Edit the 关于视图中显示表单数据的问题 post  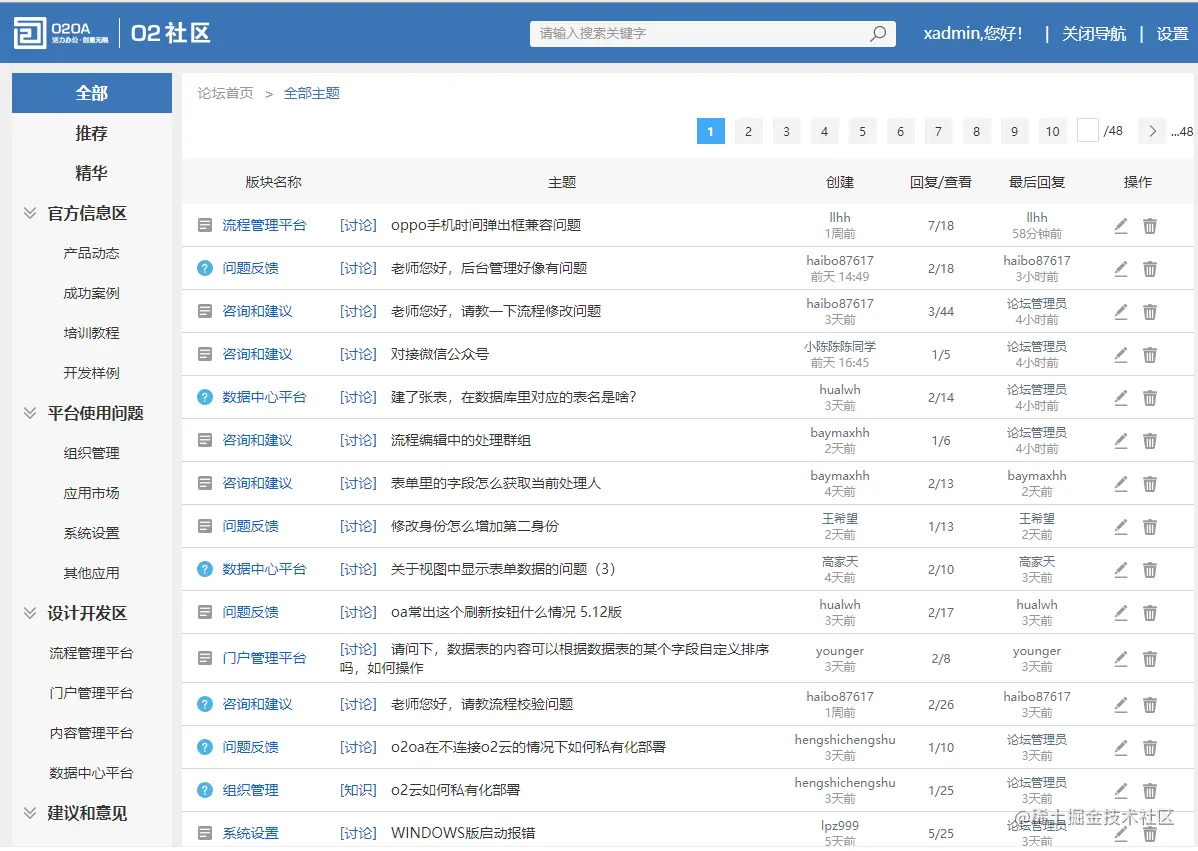pyautogui.click(x=1121, y=569)
